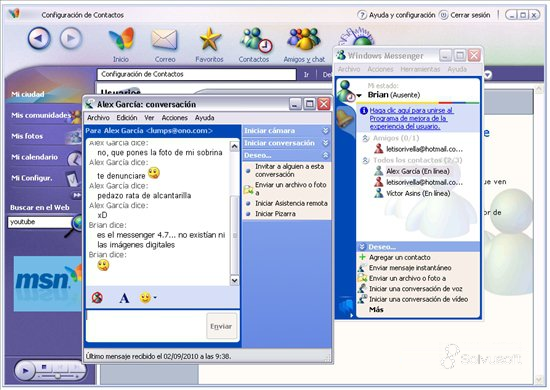Click Enviar un archivo o foto a in Messenger
550x390 pixels.
pos(407,278)
